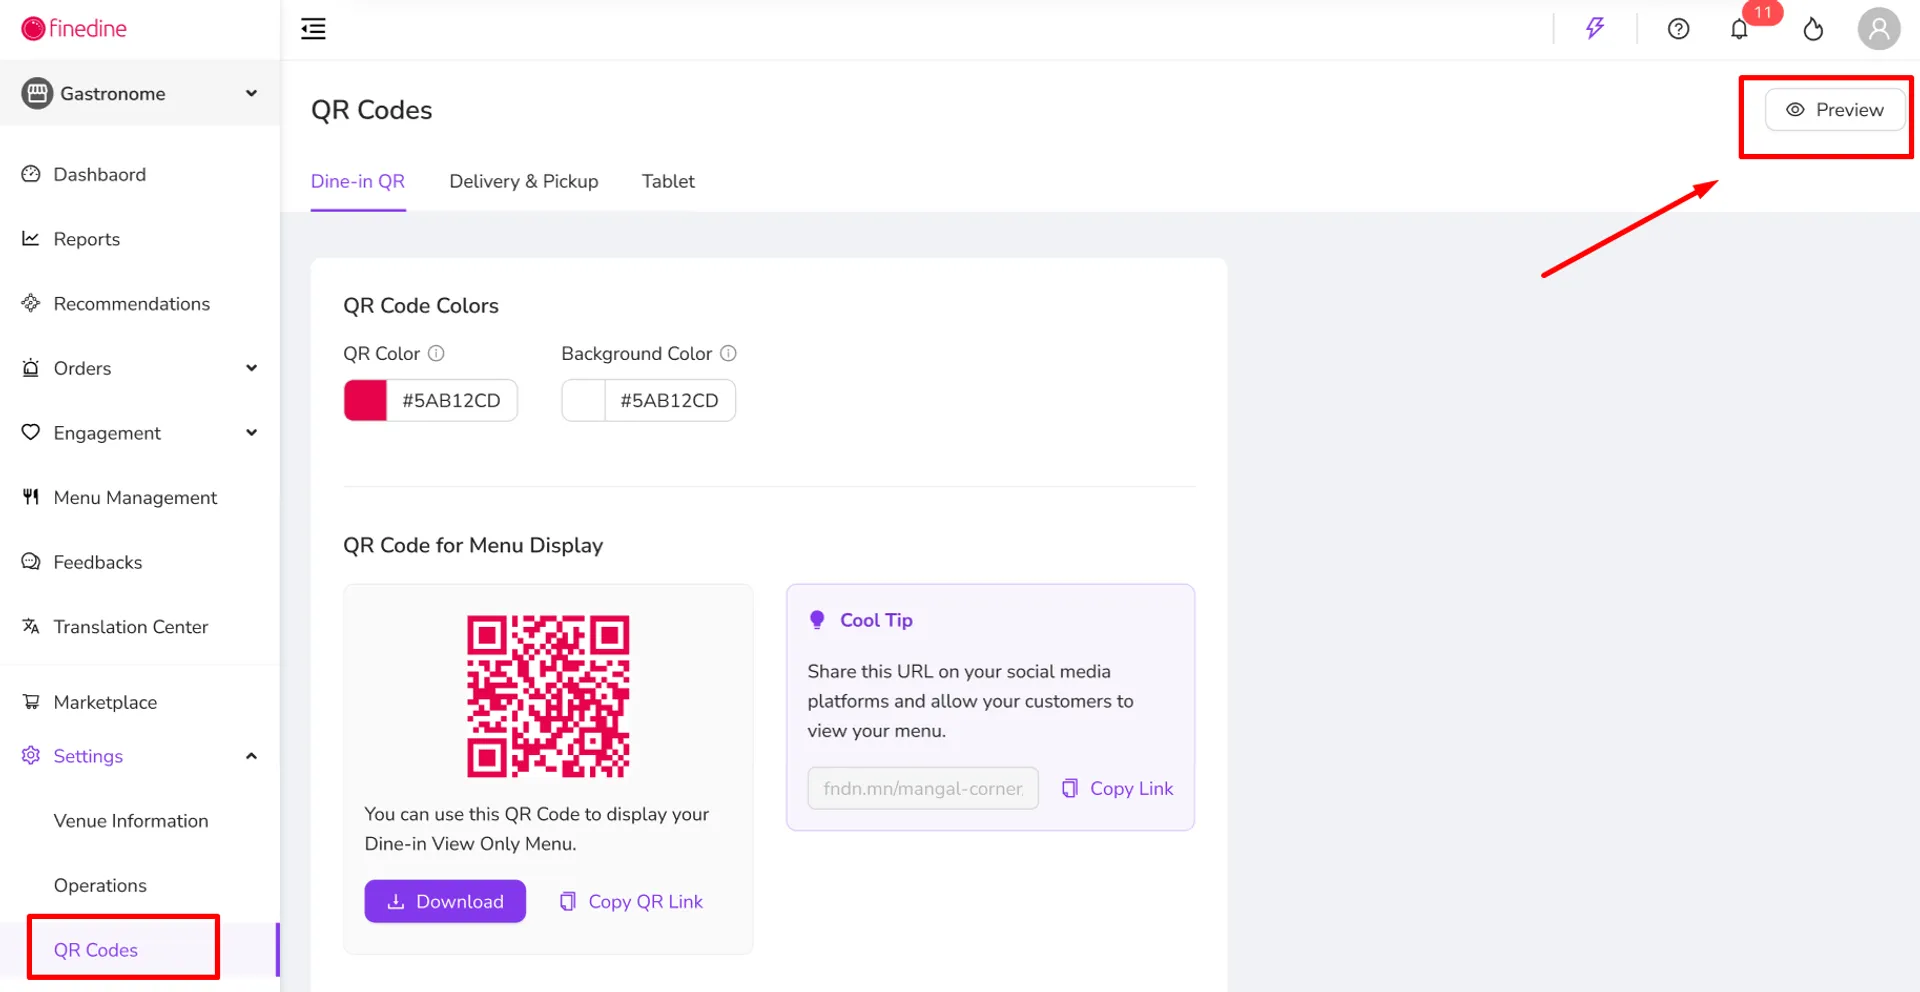Expand the Gastronome venue dropdown
The height and width of the screenshot is (992, 1920).
tap(251, 93)
